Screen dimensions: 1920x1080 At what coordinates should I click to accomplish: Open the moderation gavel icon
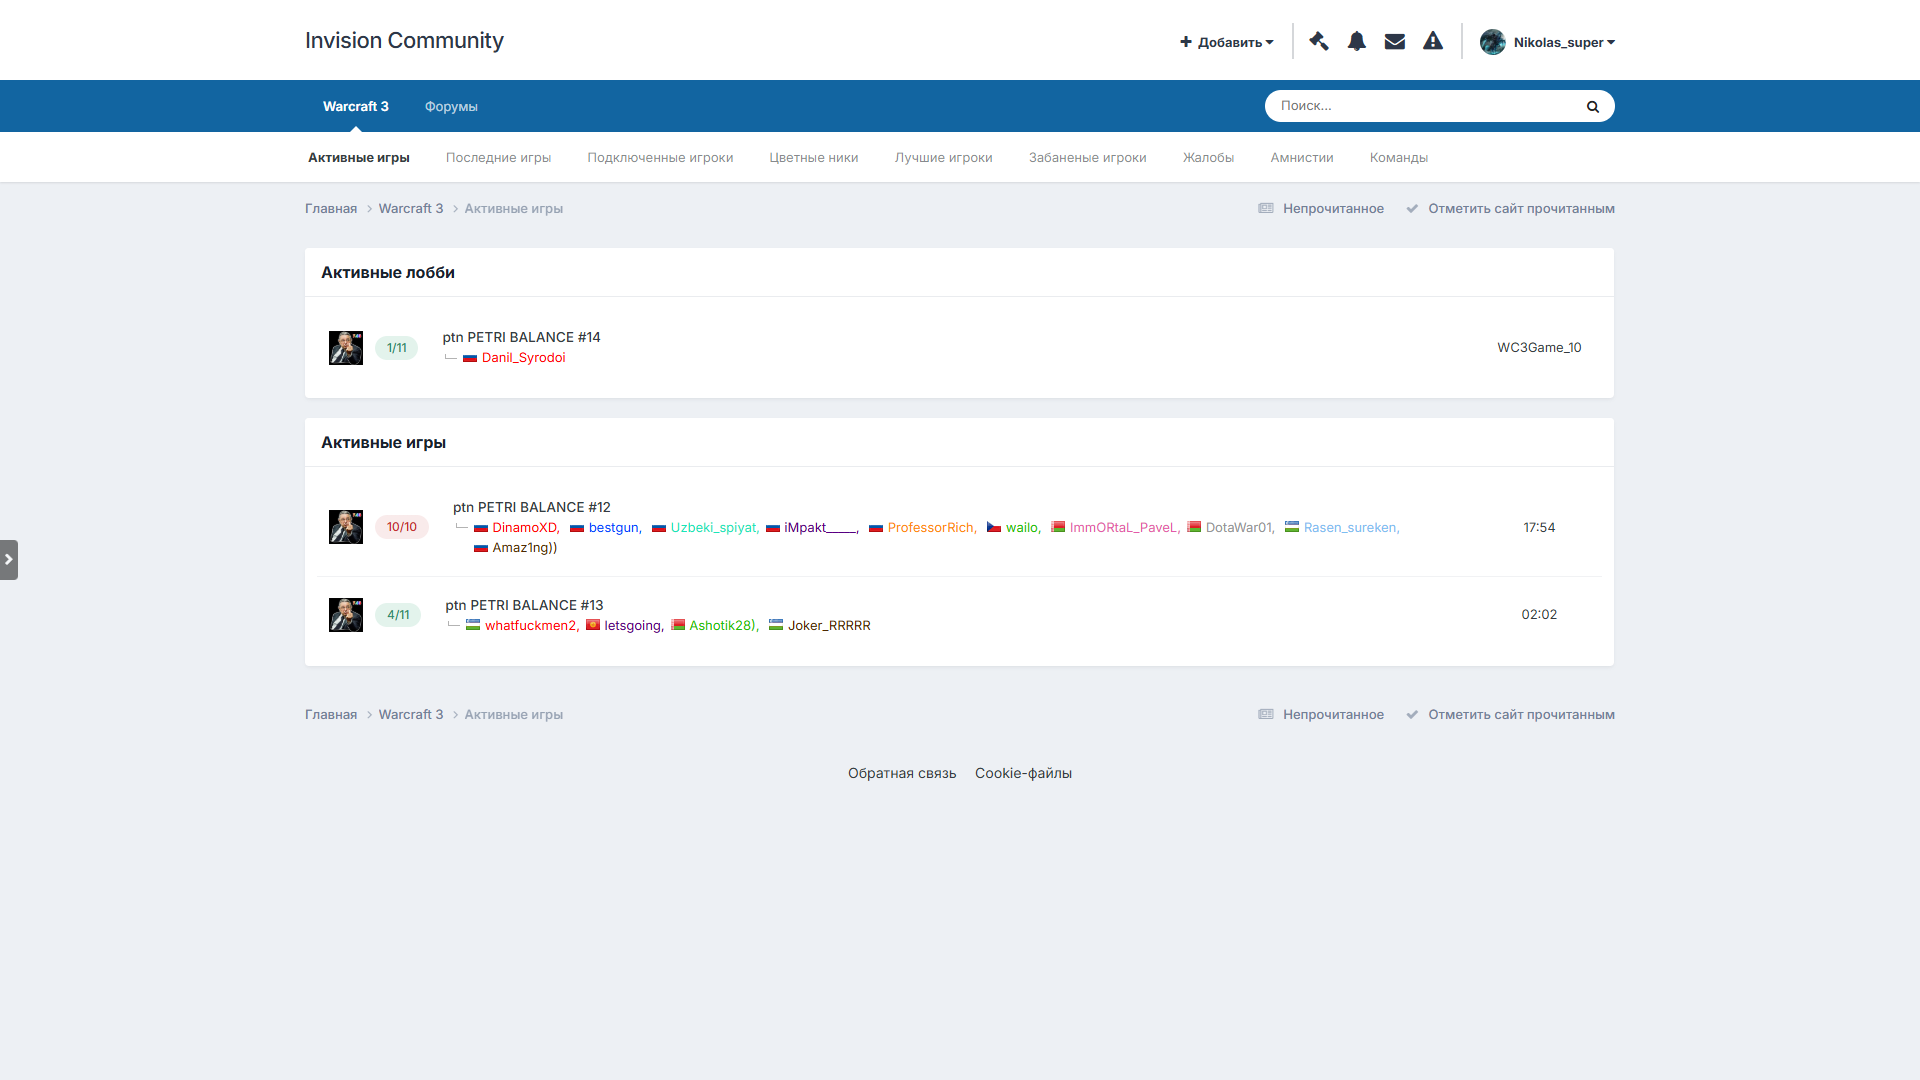[1318, 41]
